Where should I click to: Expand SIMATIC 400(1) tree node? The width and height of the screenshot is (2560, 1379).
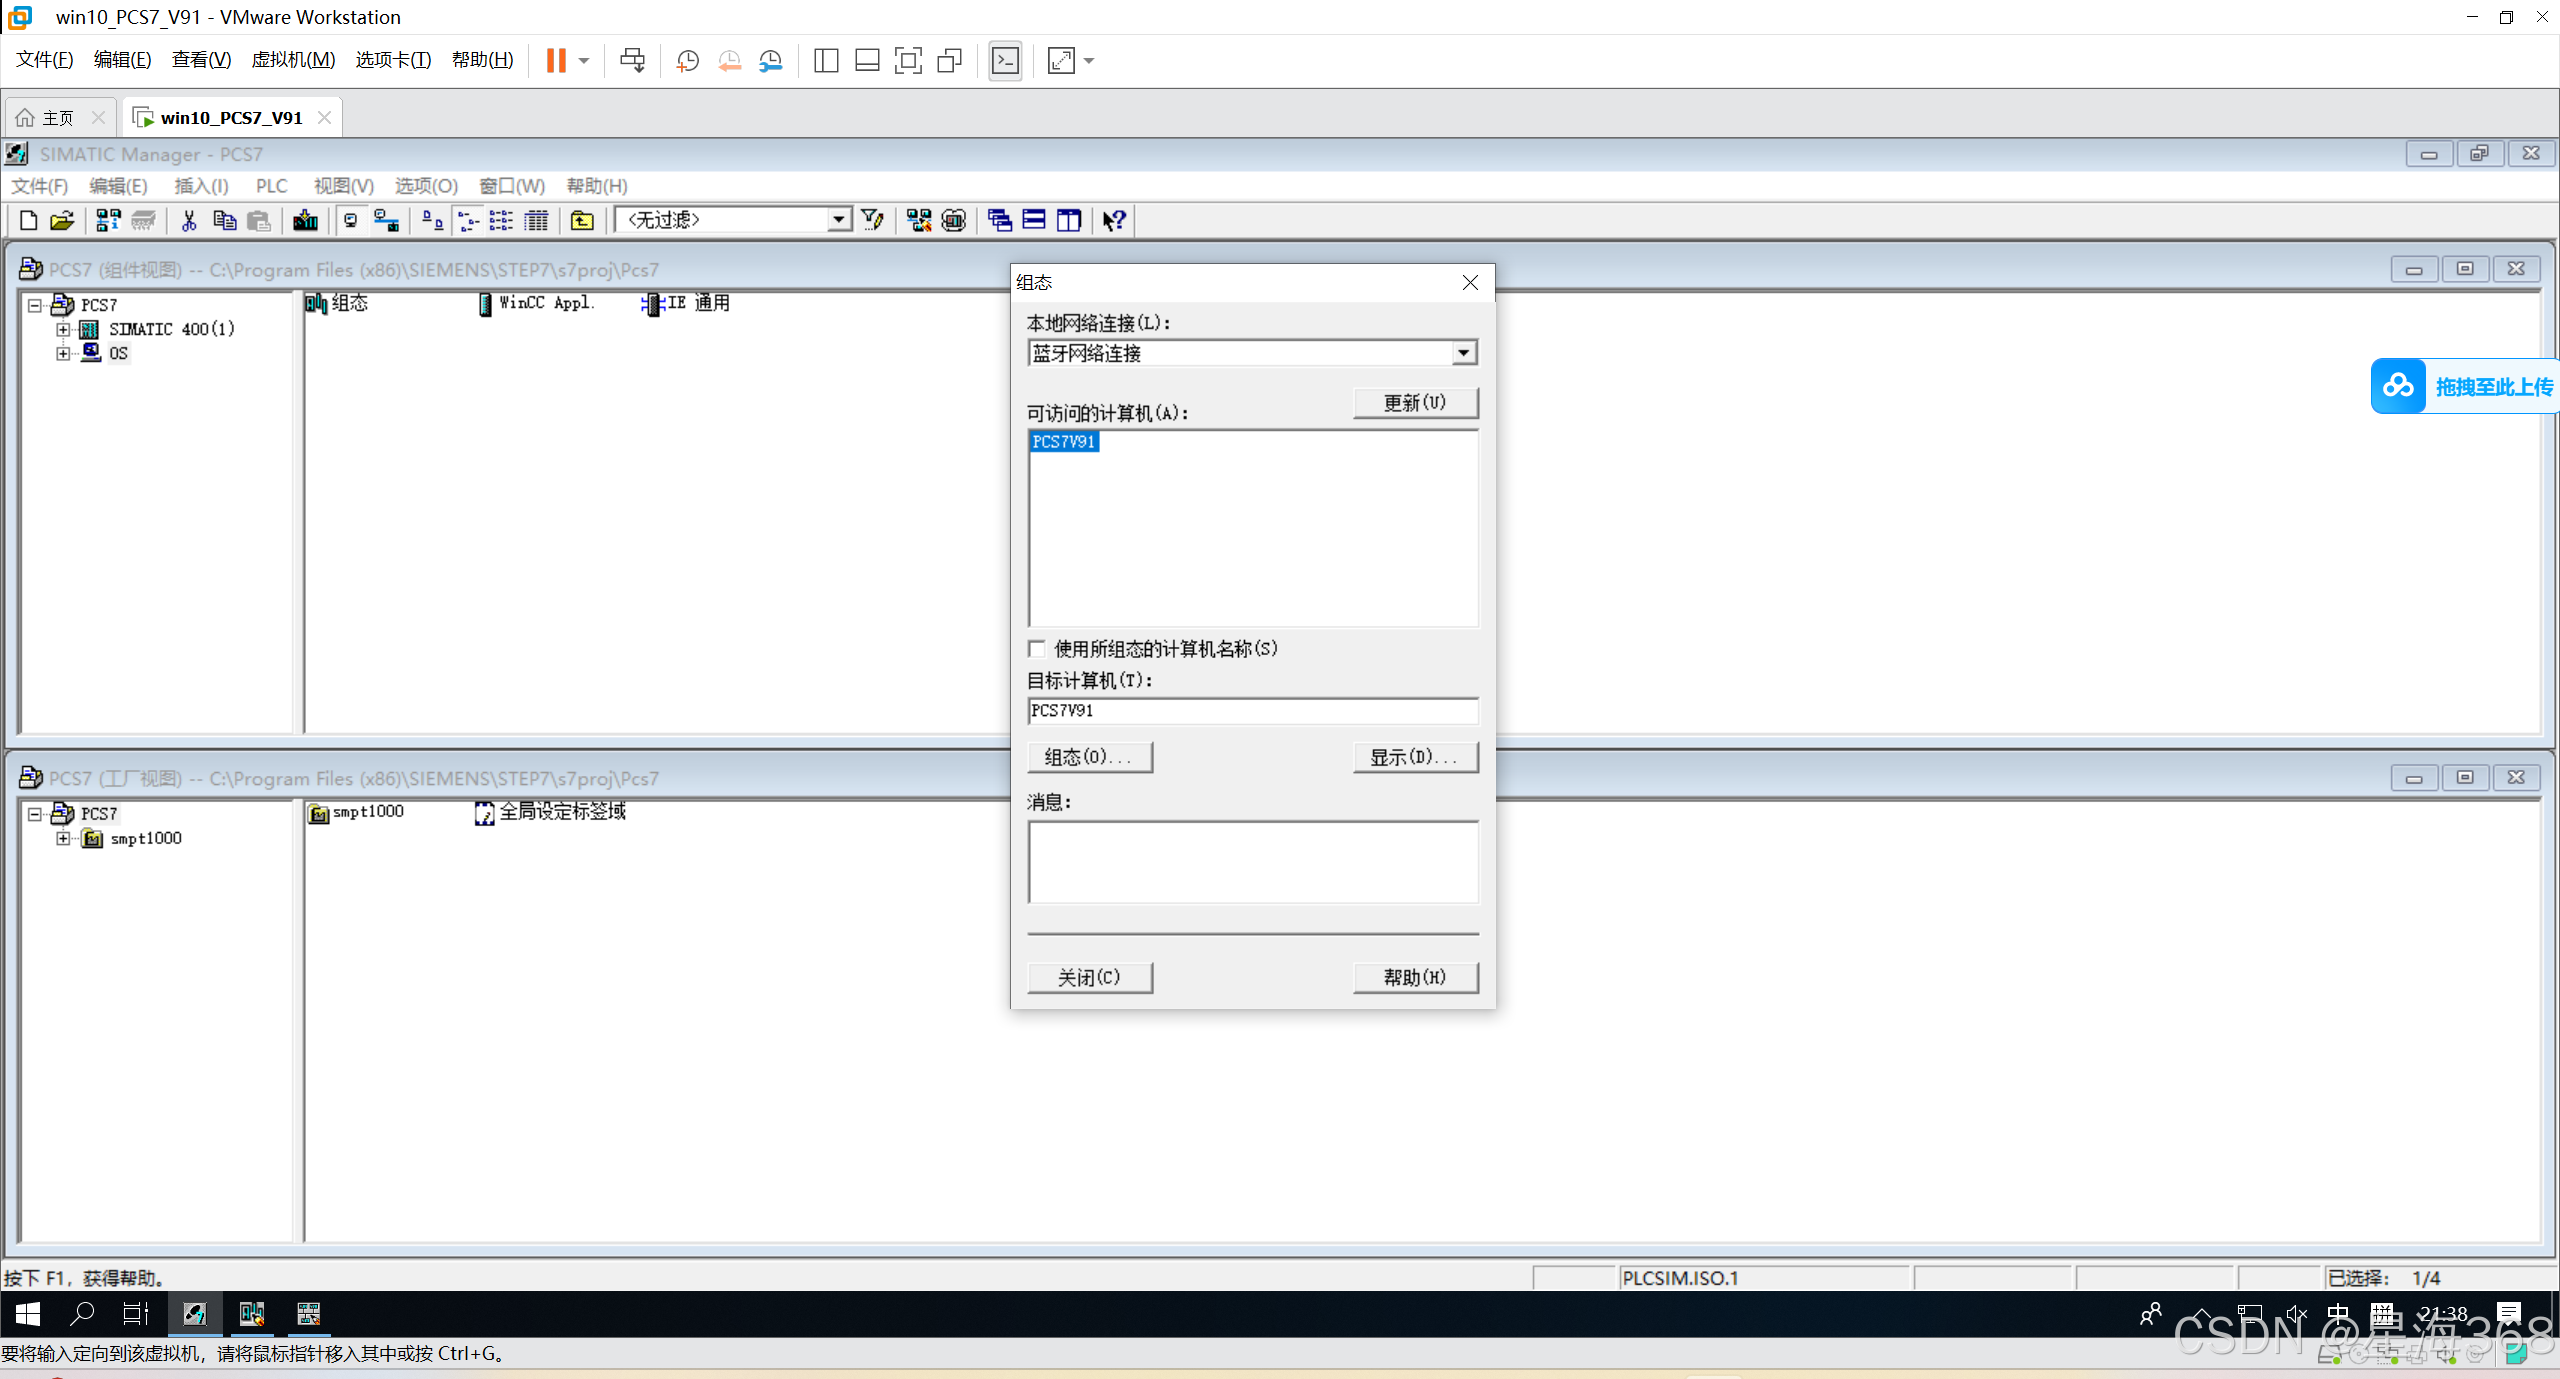tap(63, 329)
